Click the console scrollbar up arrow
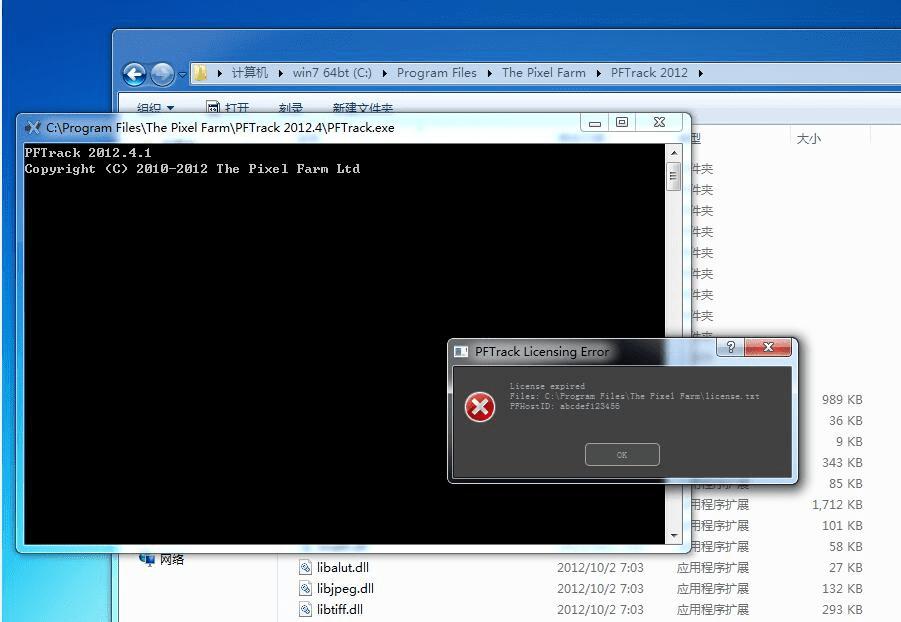901x622 pixels. pos(673,153)
